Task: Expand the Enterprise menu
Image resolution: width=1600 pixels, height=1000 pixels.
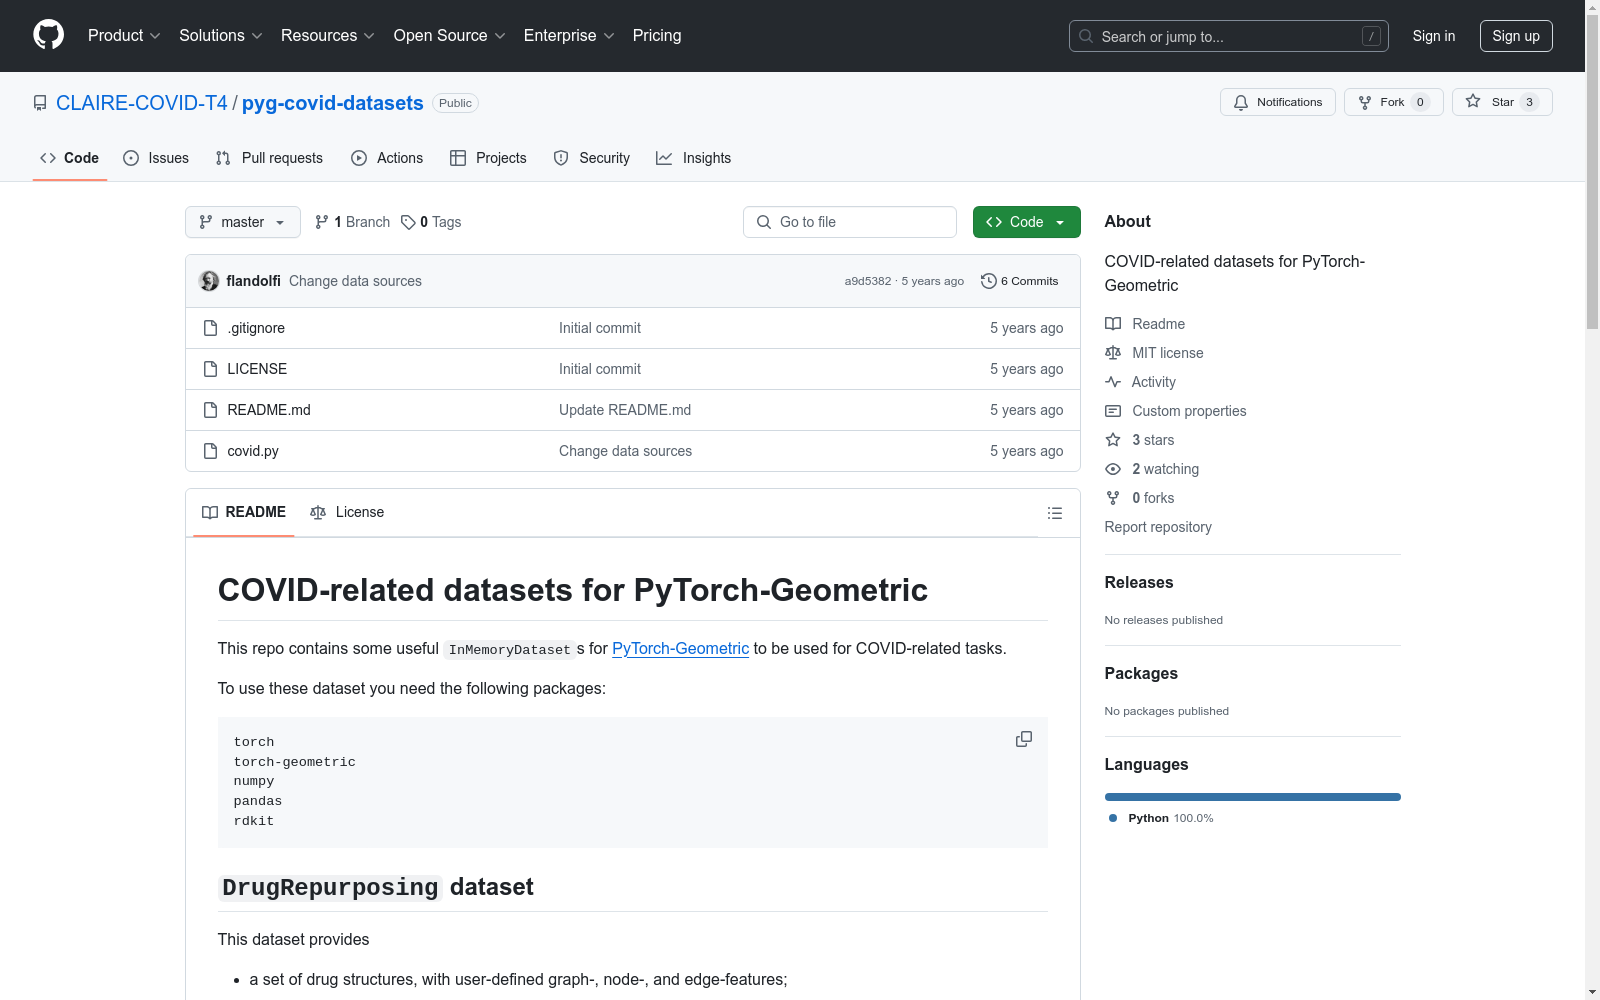Action: 569,35
